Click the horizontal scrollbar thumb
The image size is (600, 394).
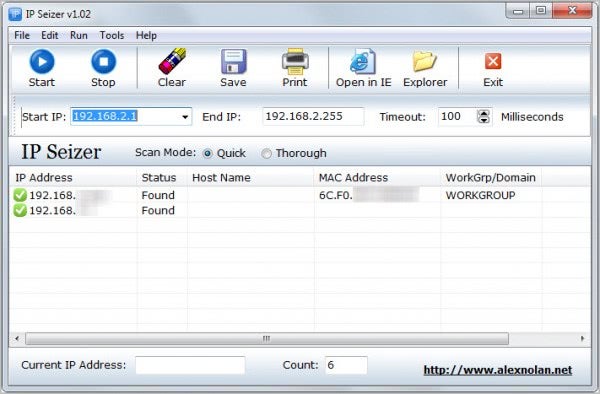tap(267, 339)
